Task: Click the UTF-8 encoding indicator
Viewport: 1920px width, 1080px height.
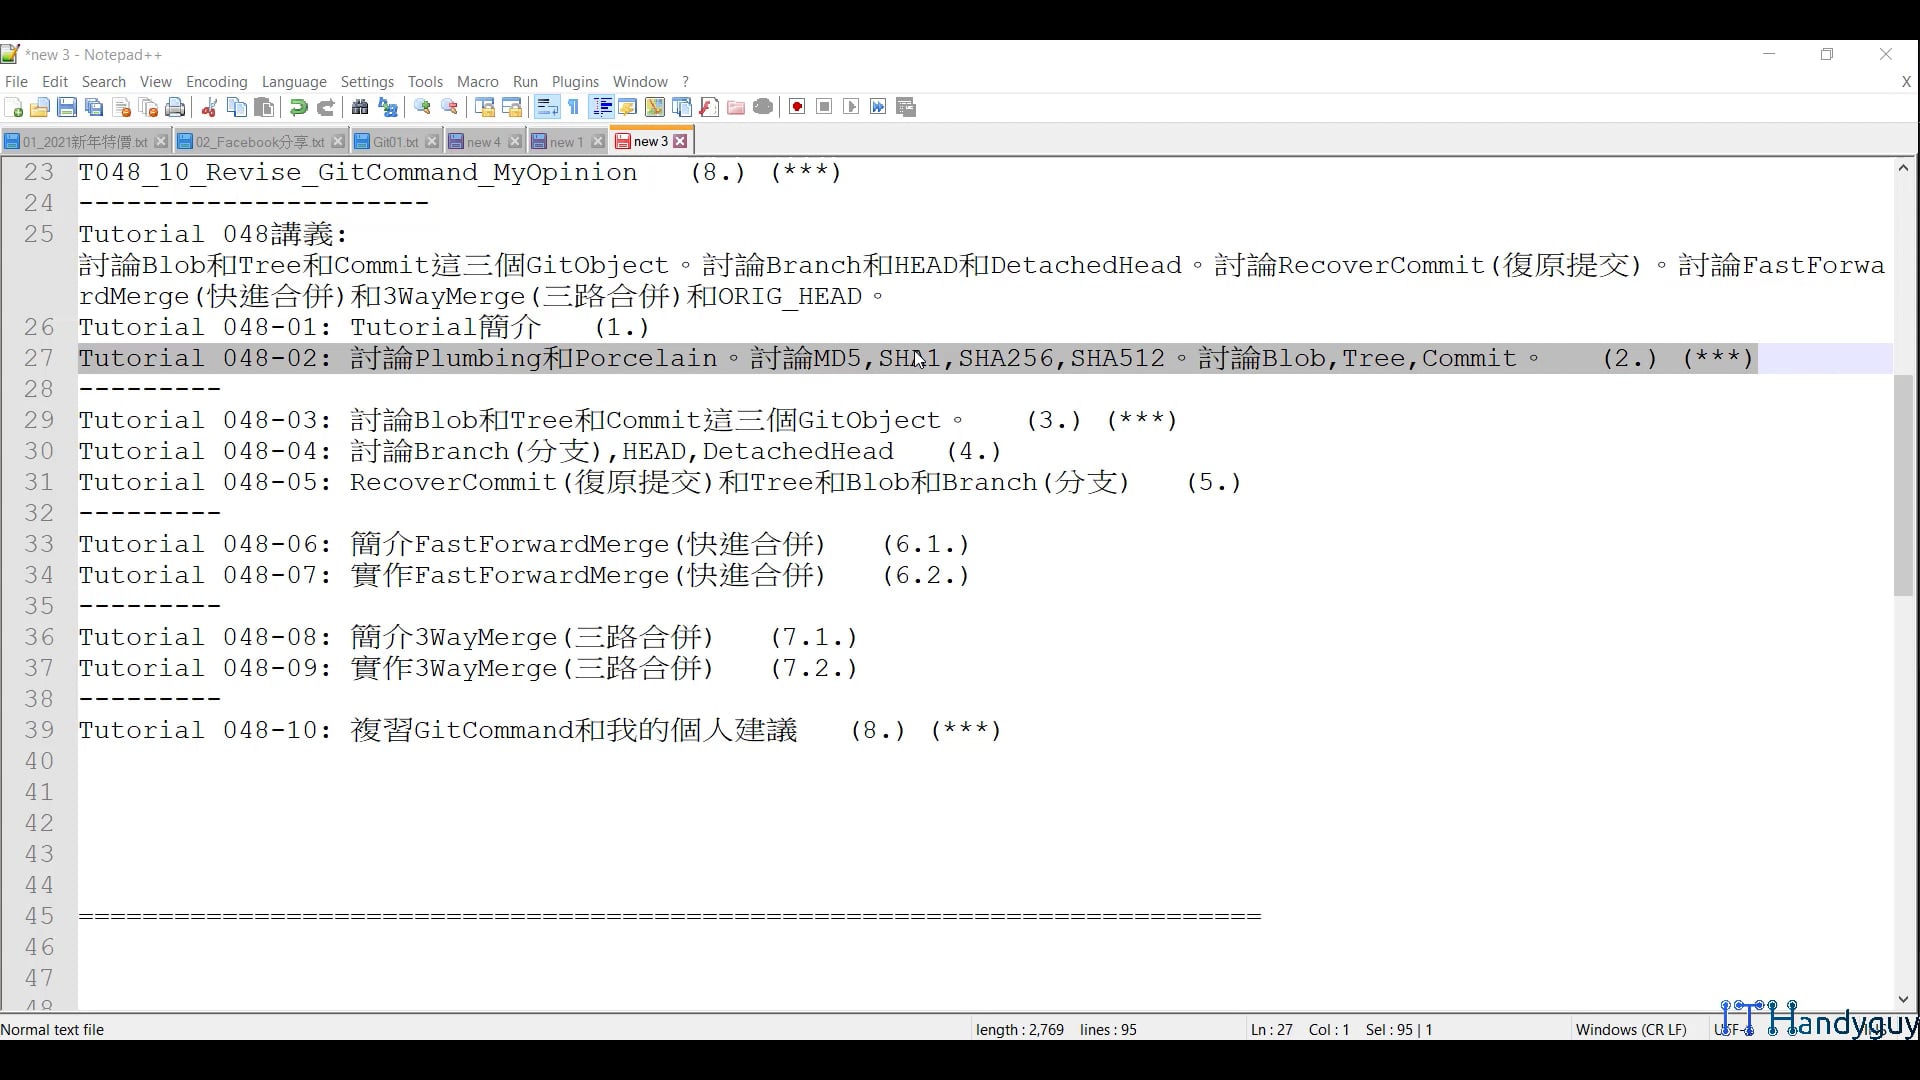Action: (x=1733, y=1029)
